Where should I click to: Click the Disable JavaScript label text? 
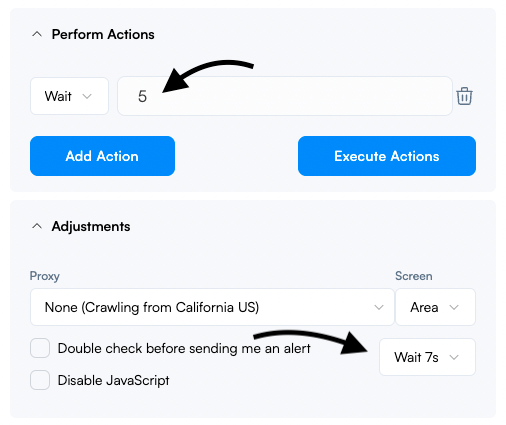pos(113,380)
